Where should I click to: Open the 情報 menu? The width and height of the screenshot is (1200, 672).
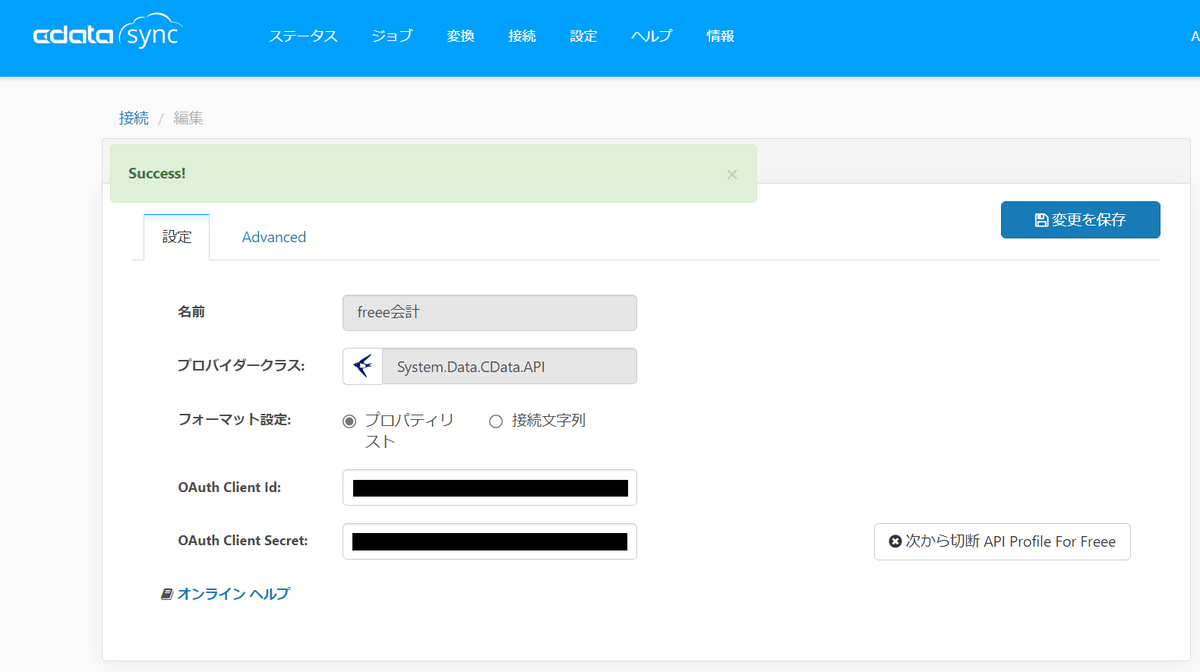(x=720, y=36)
